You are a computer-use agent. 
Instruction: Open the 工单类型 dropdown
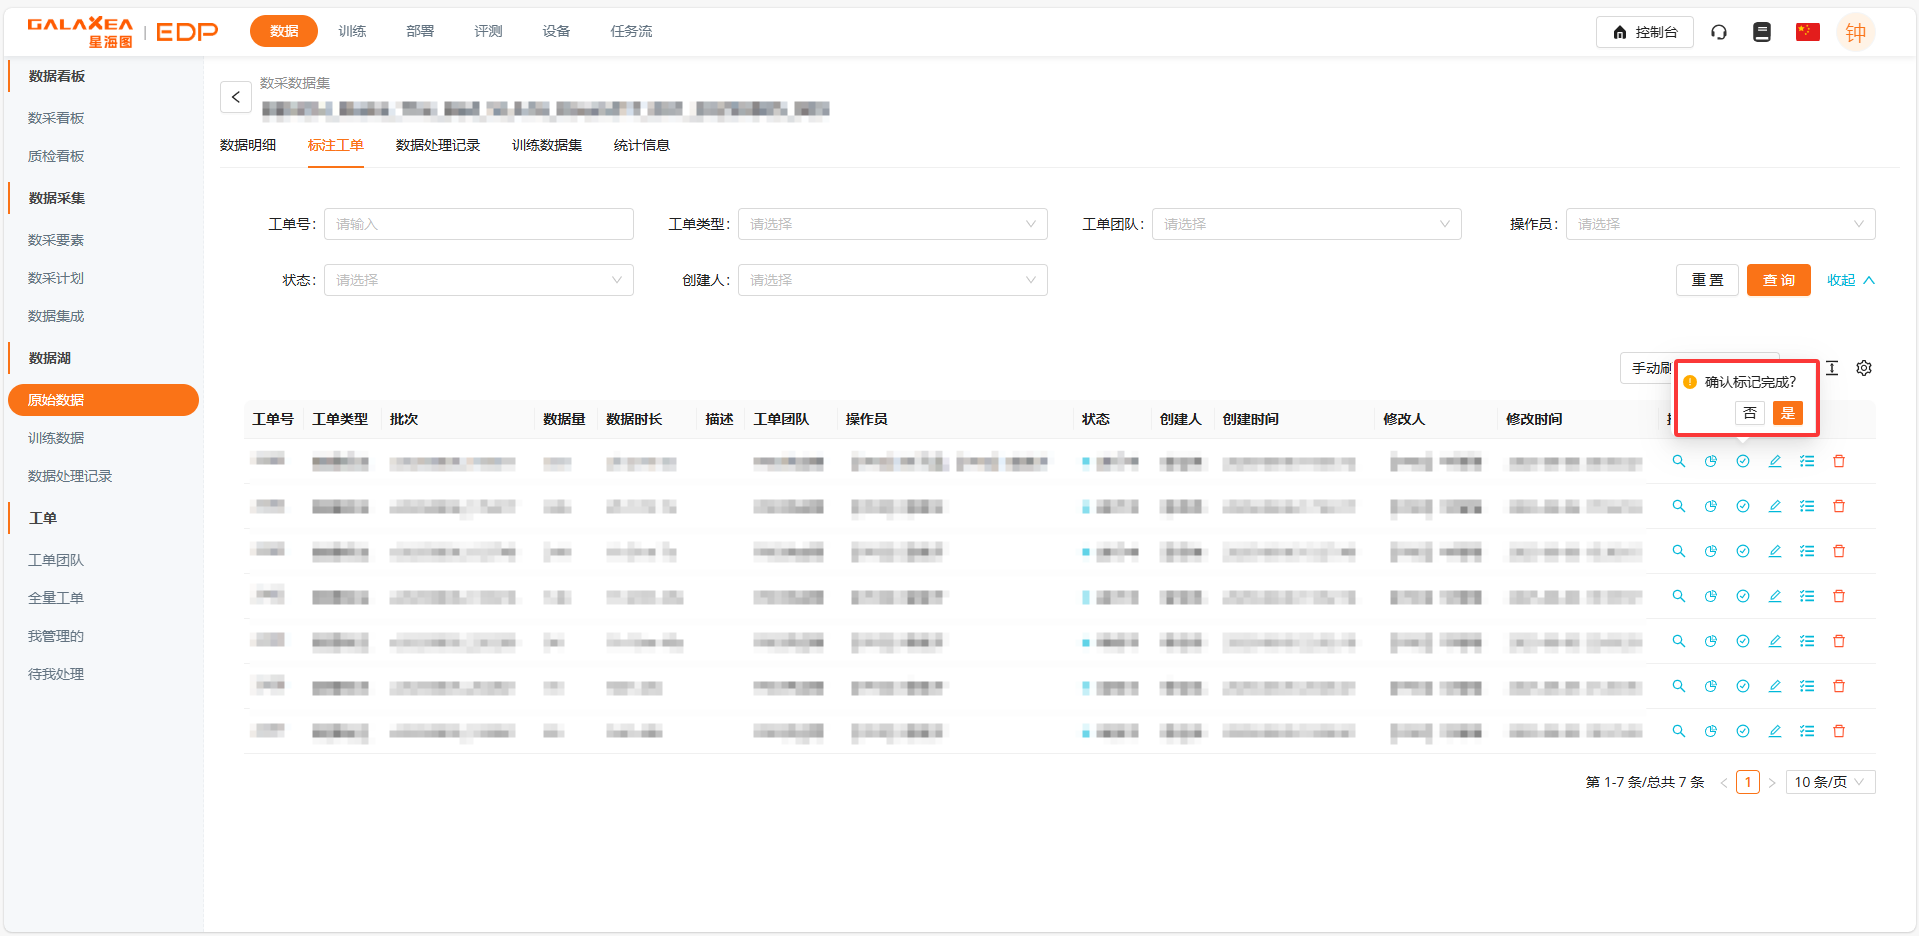coord(892,224)
